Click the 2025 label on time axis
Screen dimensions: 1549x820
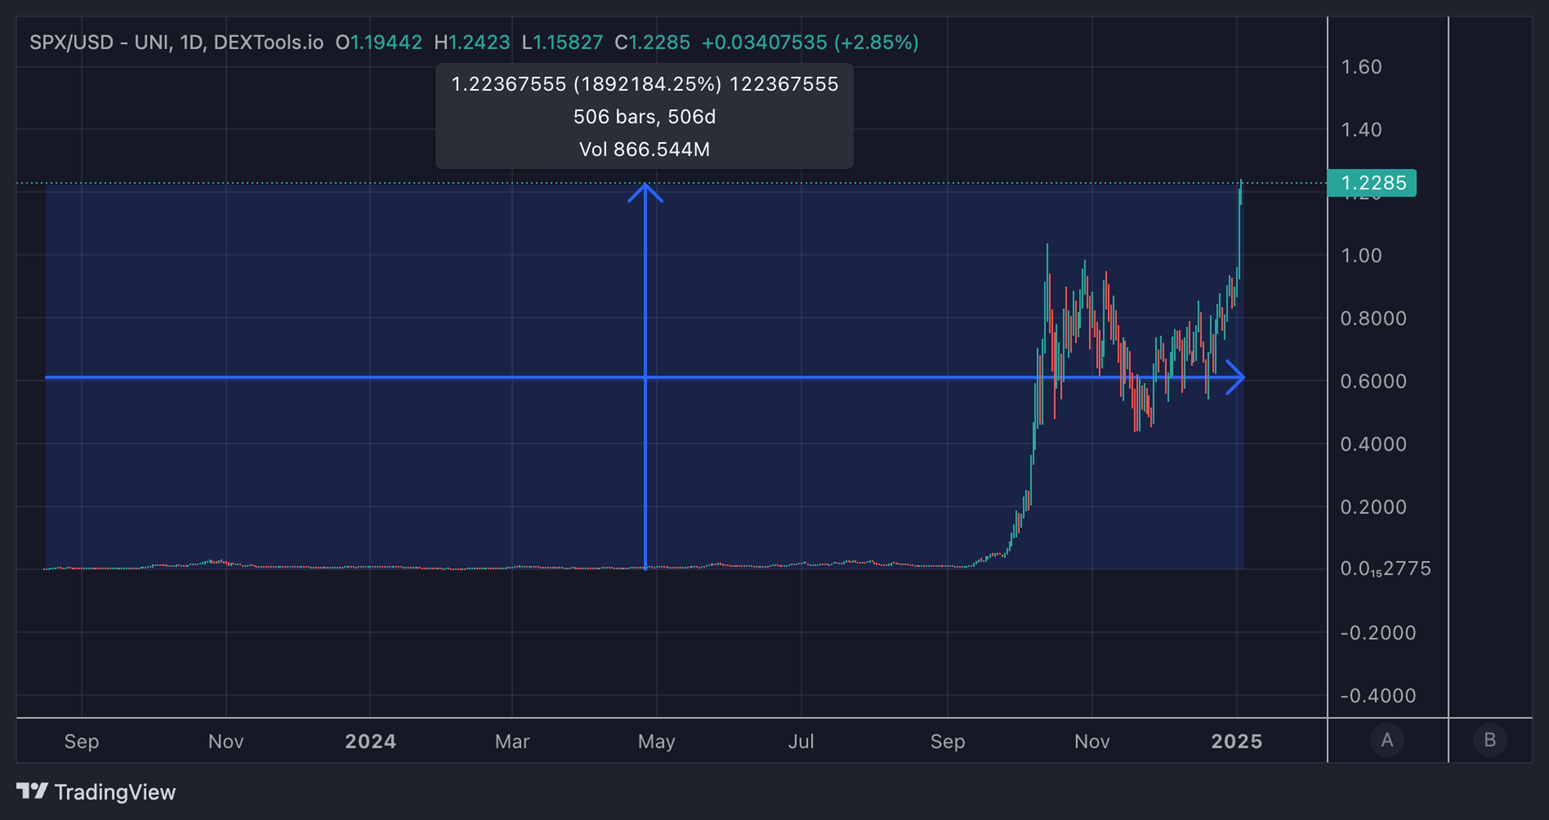point(1237,741)
